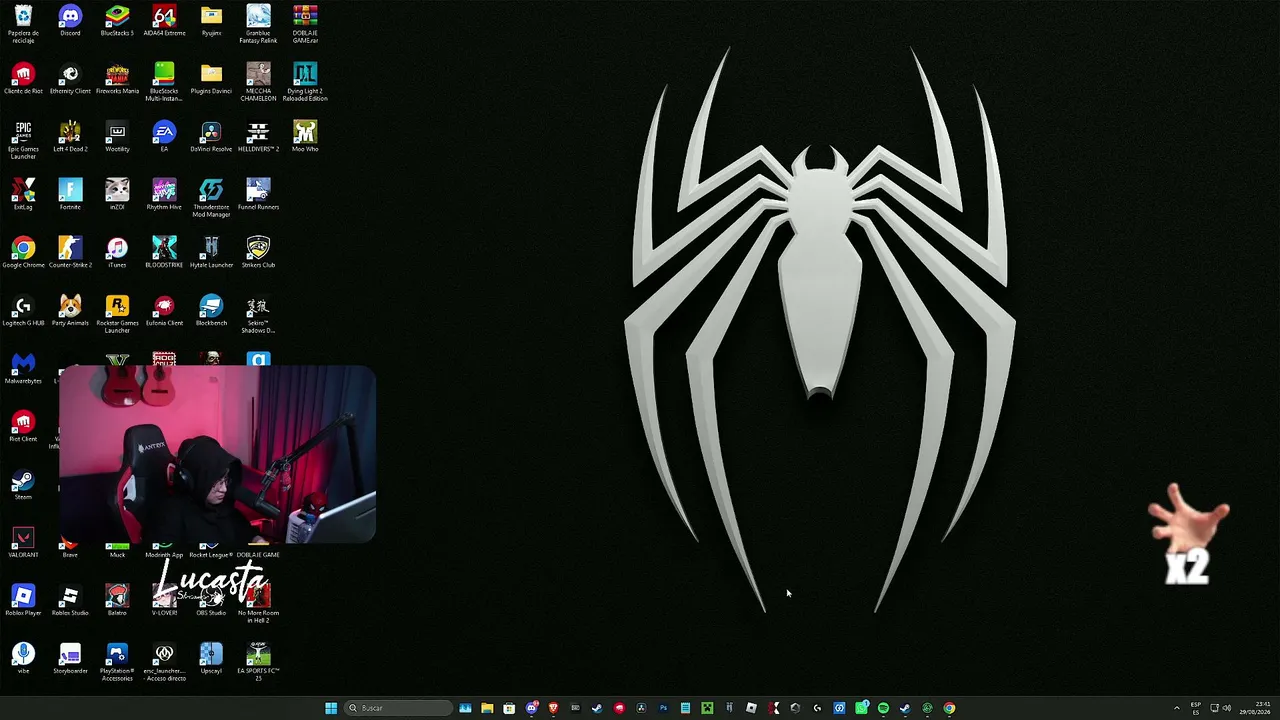Image resolution: width=1280 pixels, height=720 pixels.
Task: Select the Epic Games Launcher shortcut
Action: (x=23, y=141)
